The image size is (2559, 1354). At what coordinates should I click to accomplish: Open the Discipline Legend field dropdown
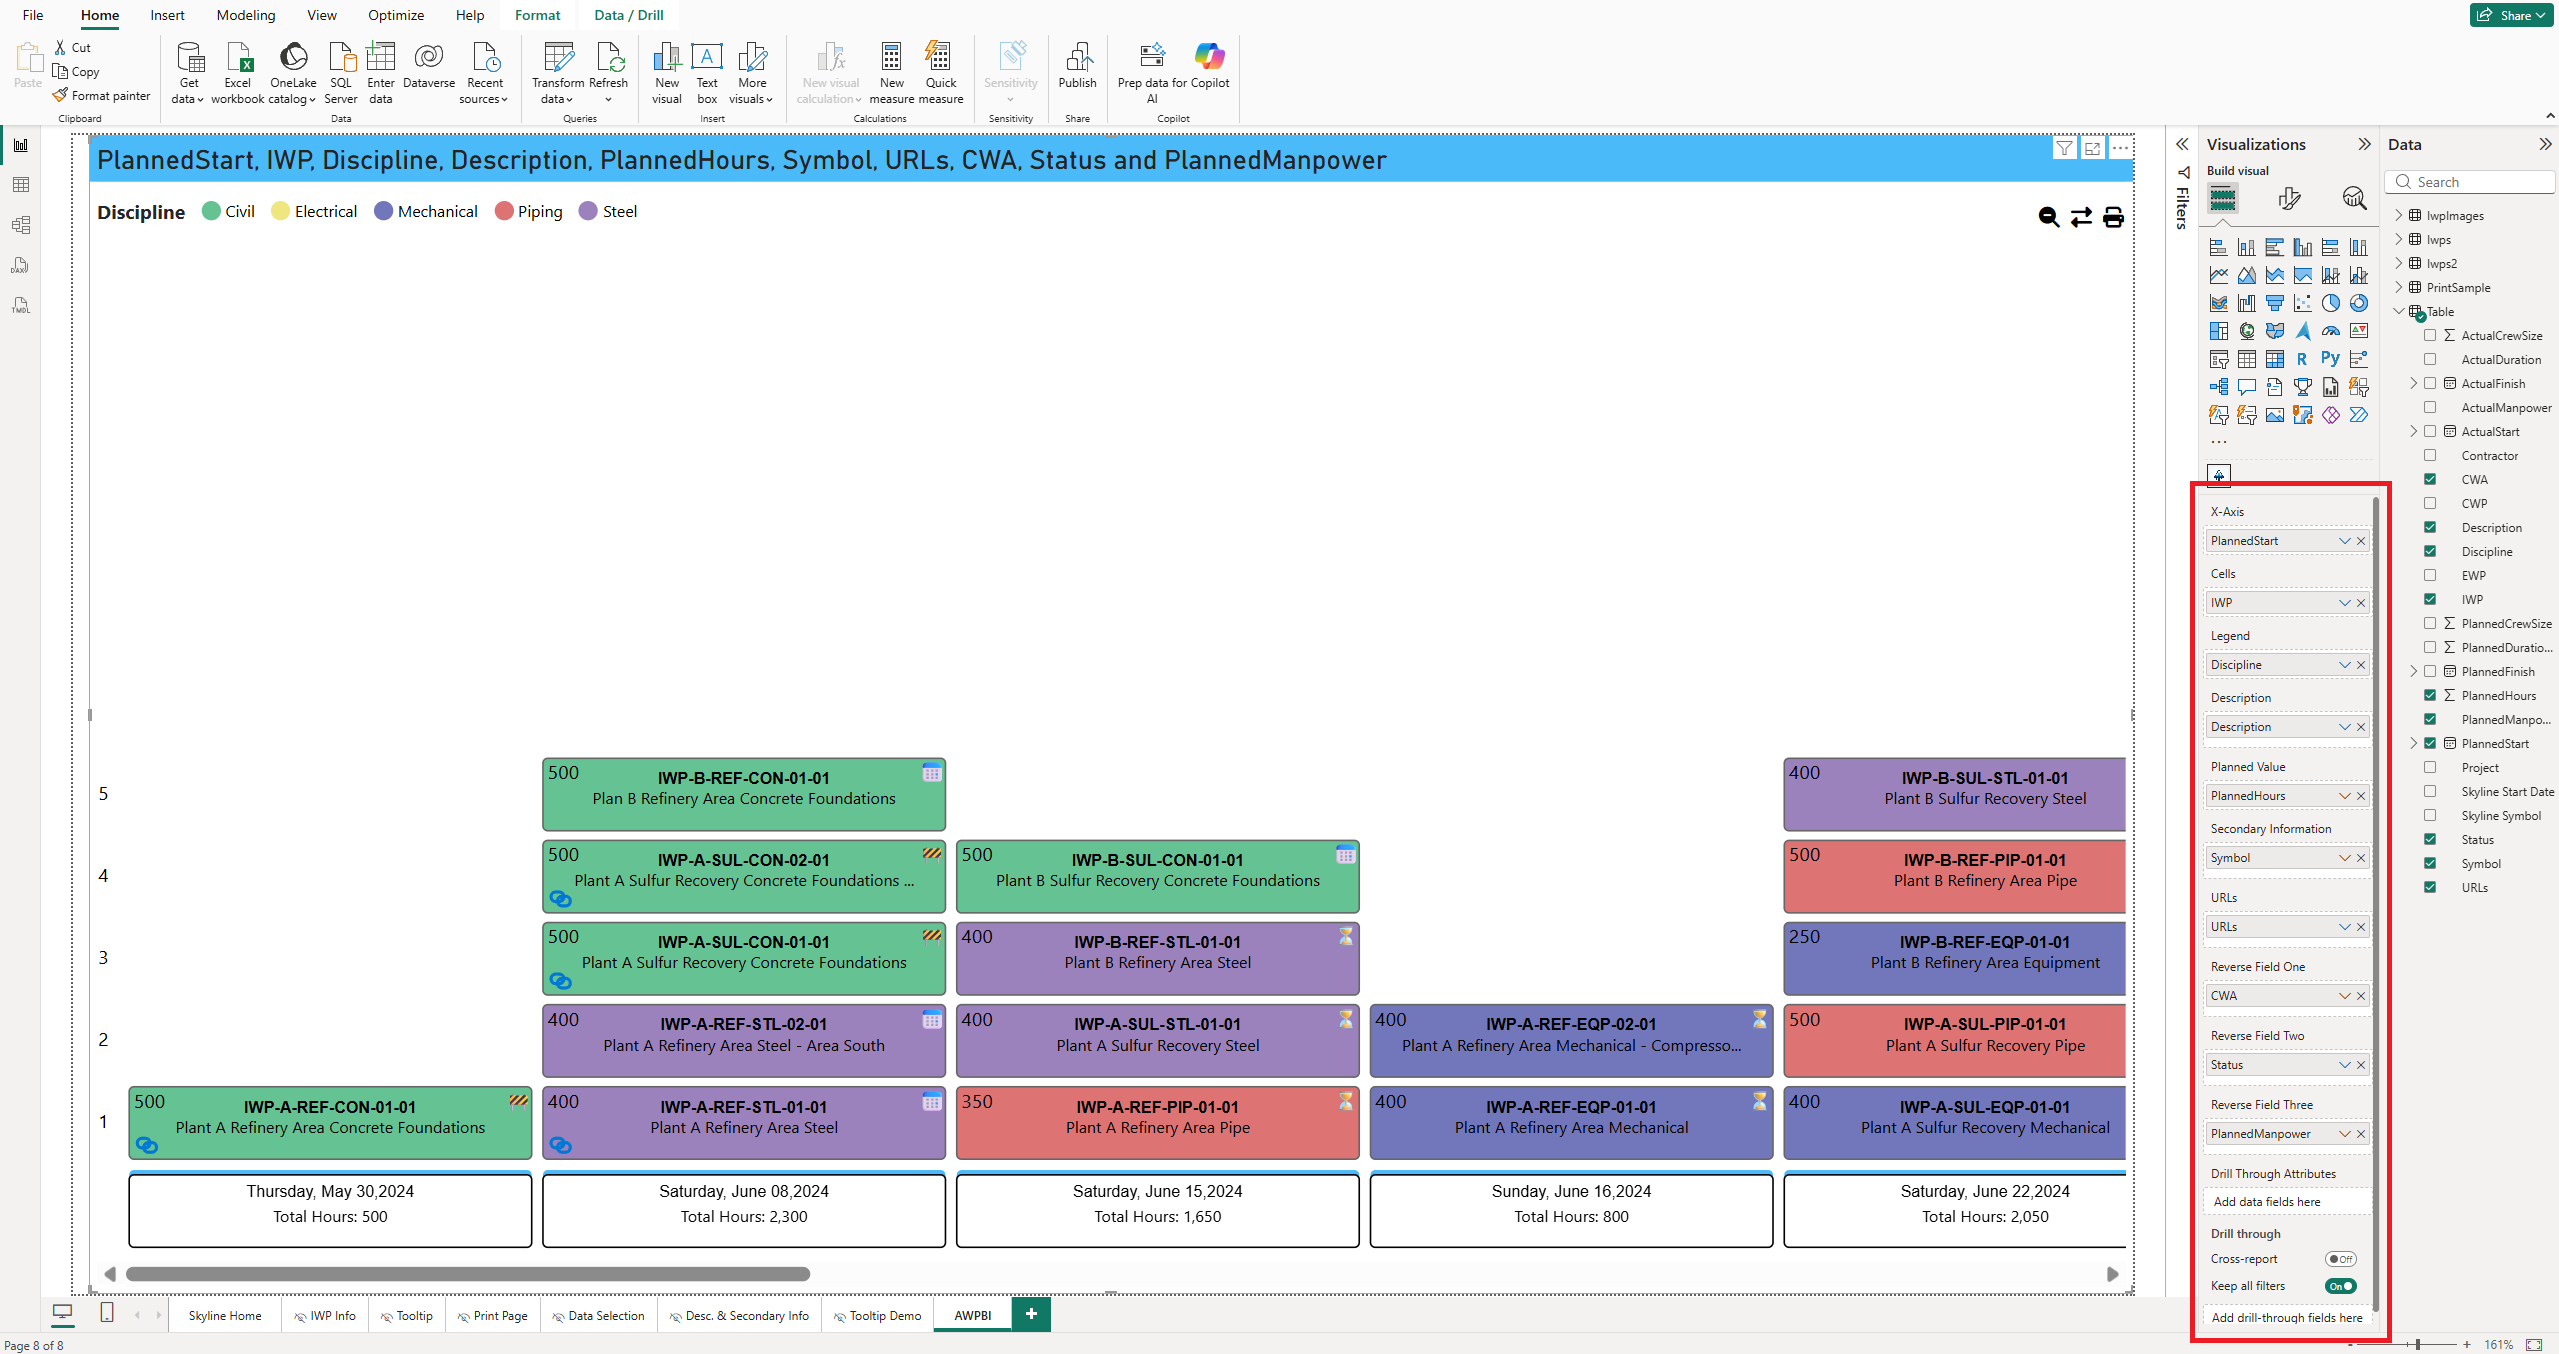pos(2344,665)
